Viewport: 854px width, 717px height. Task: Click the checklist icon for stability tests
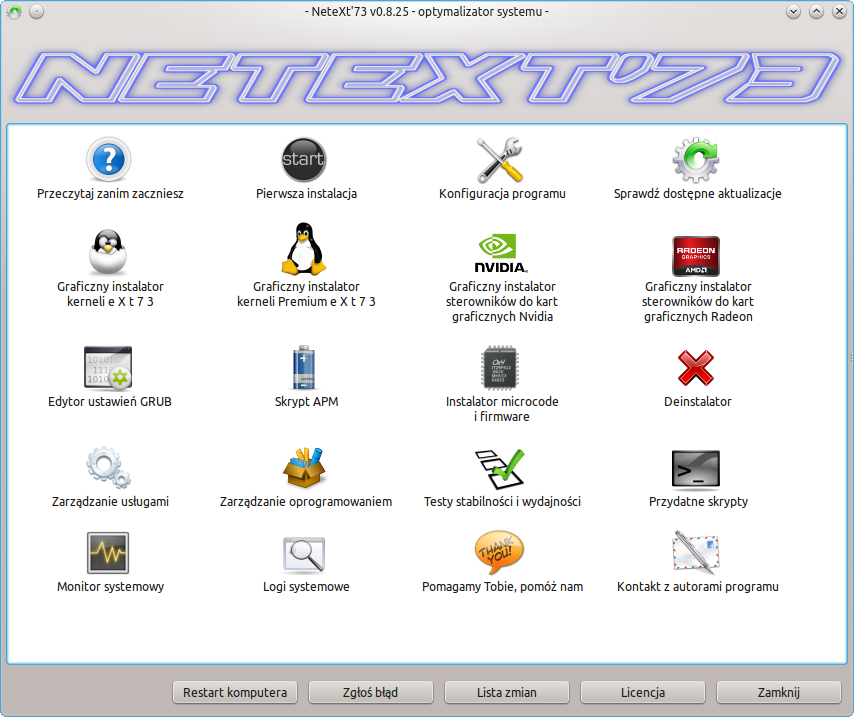pyautogui.click(x=500, y=469)
